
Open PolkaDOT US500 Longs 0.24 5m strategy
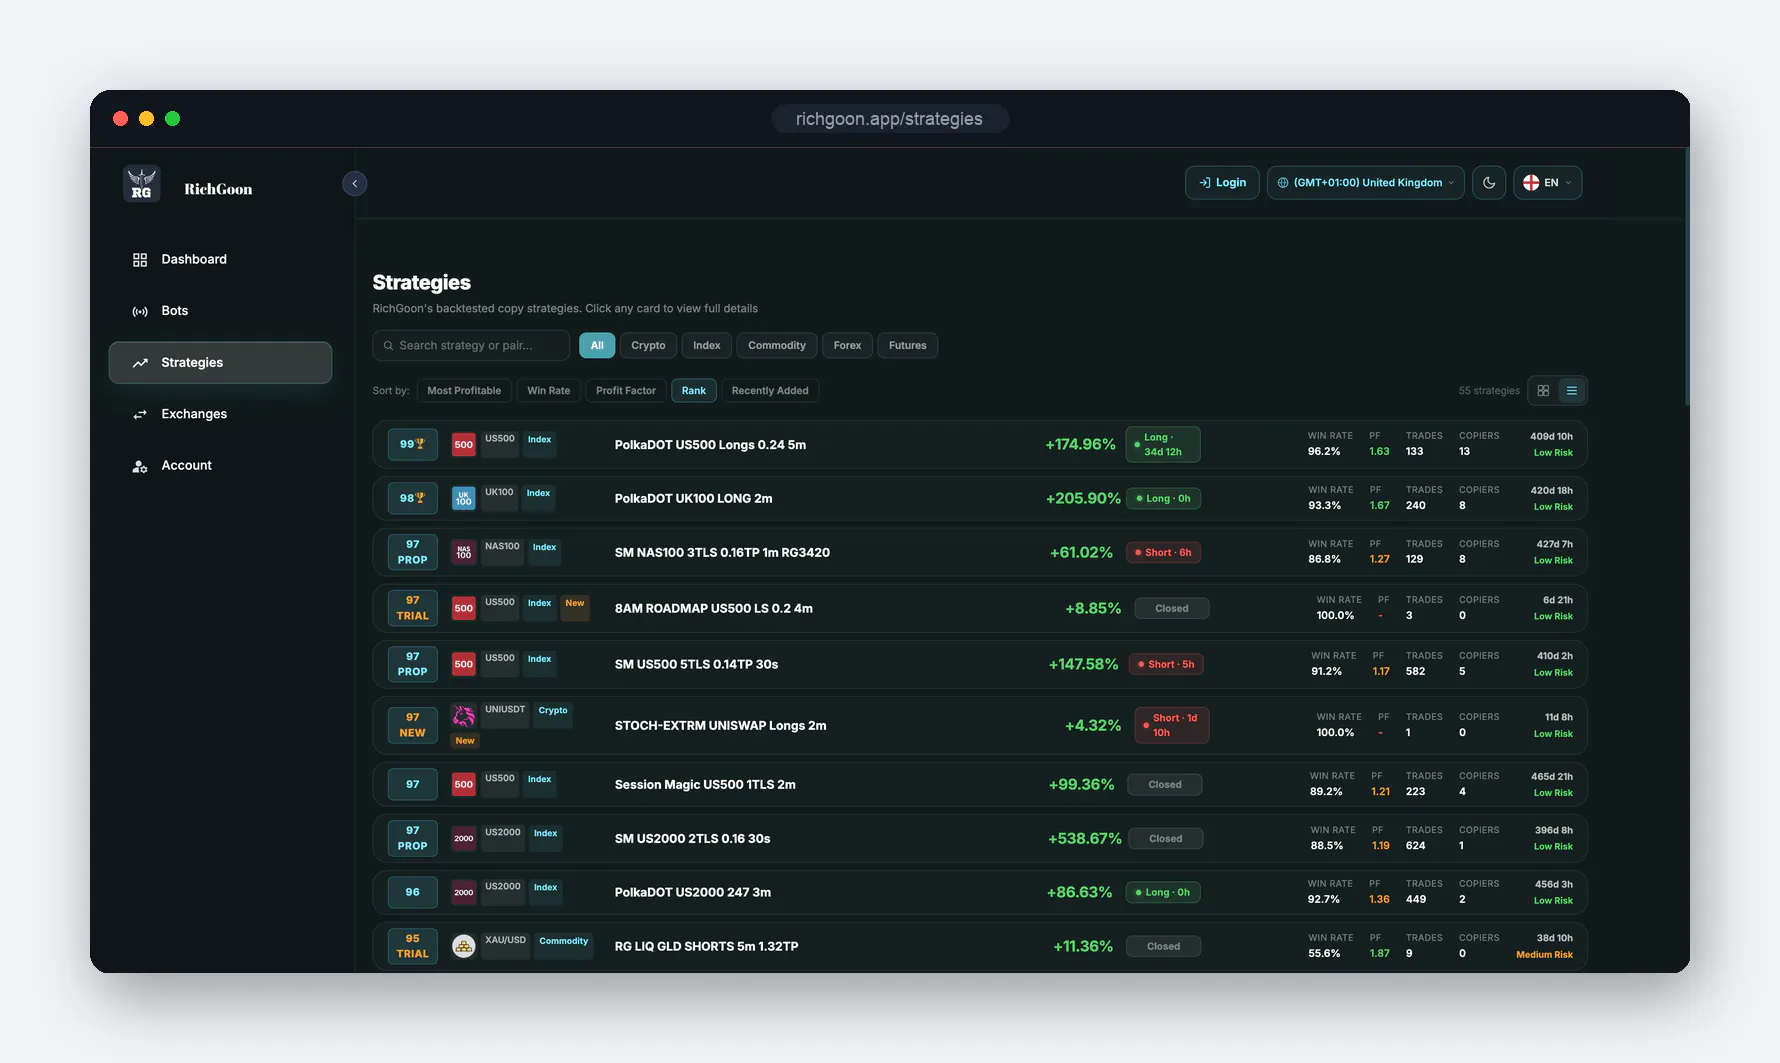pyautogui.click(x=980, y=445)
